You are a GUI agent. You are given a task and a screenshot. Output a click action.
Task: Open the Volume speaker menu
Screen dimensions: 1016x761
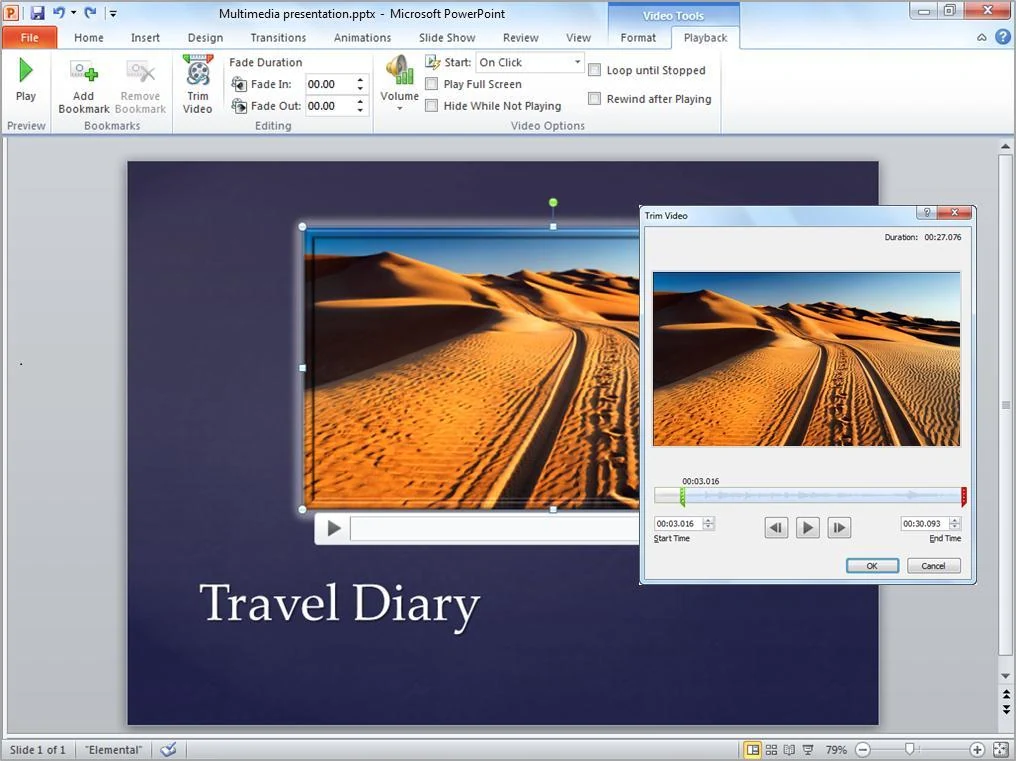point(400,70)
